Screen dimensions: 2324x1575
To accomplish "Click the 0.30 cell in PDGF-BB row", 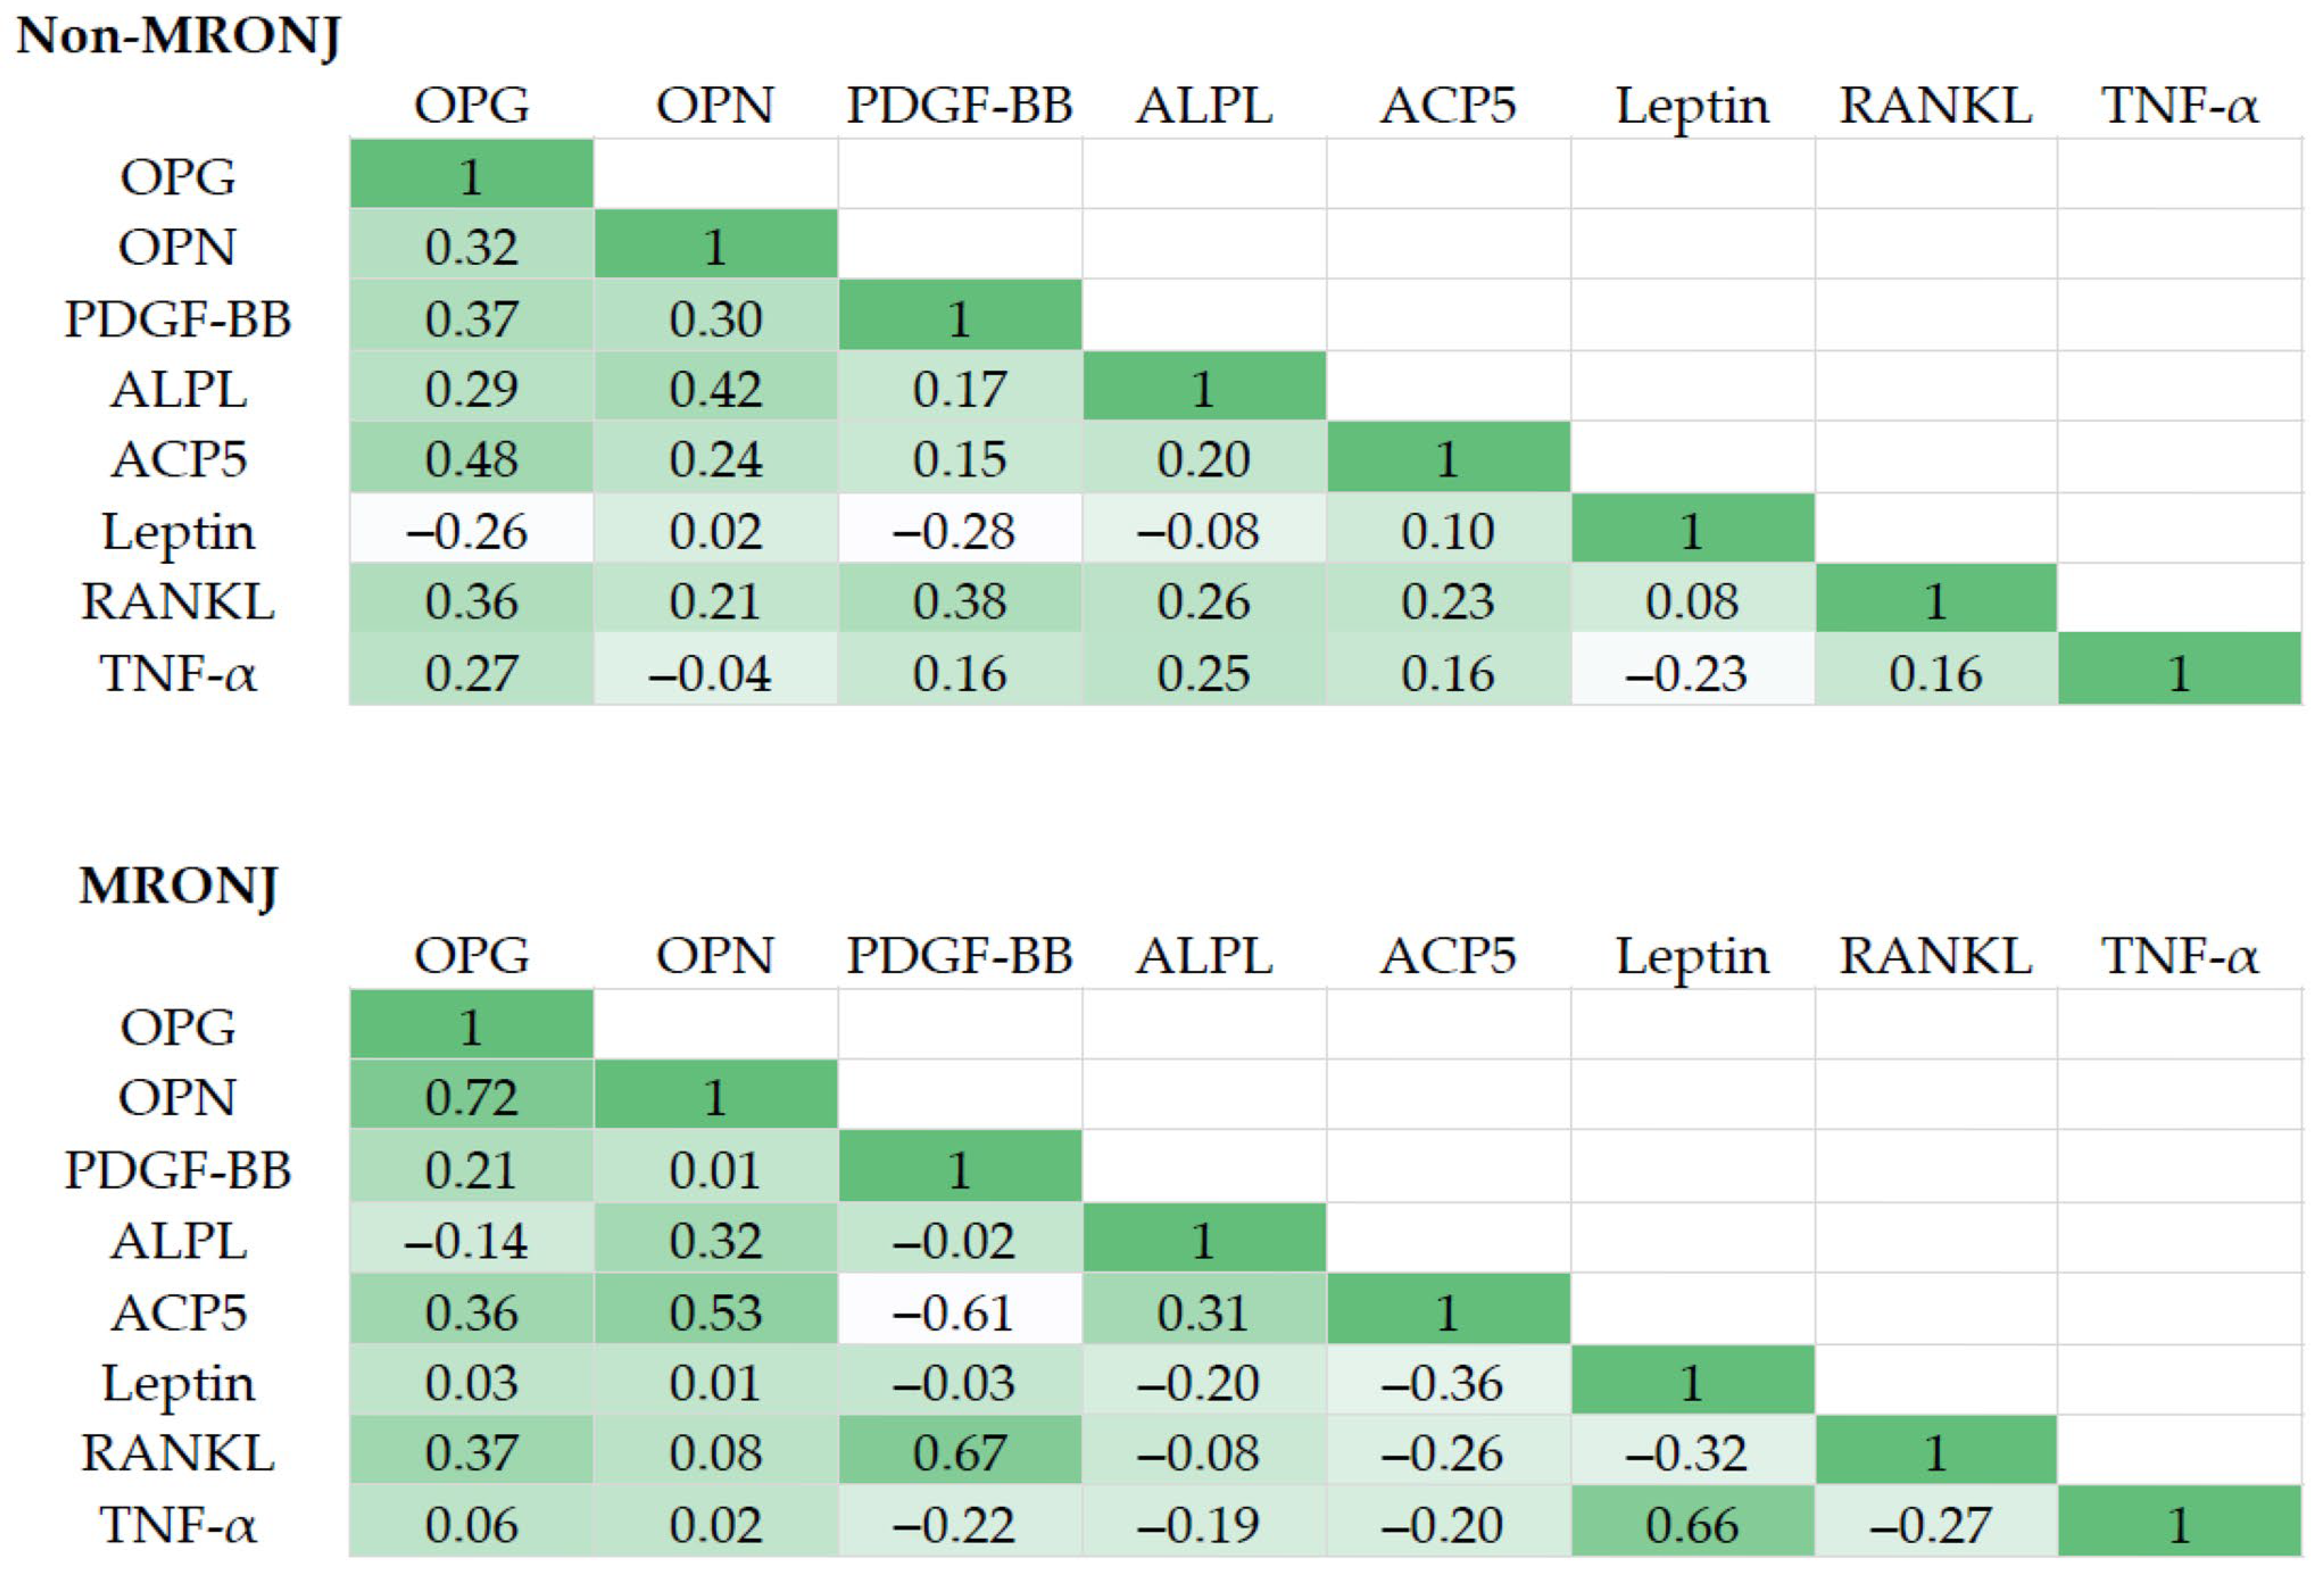I will point(715,319).
